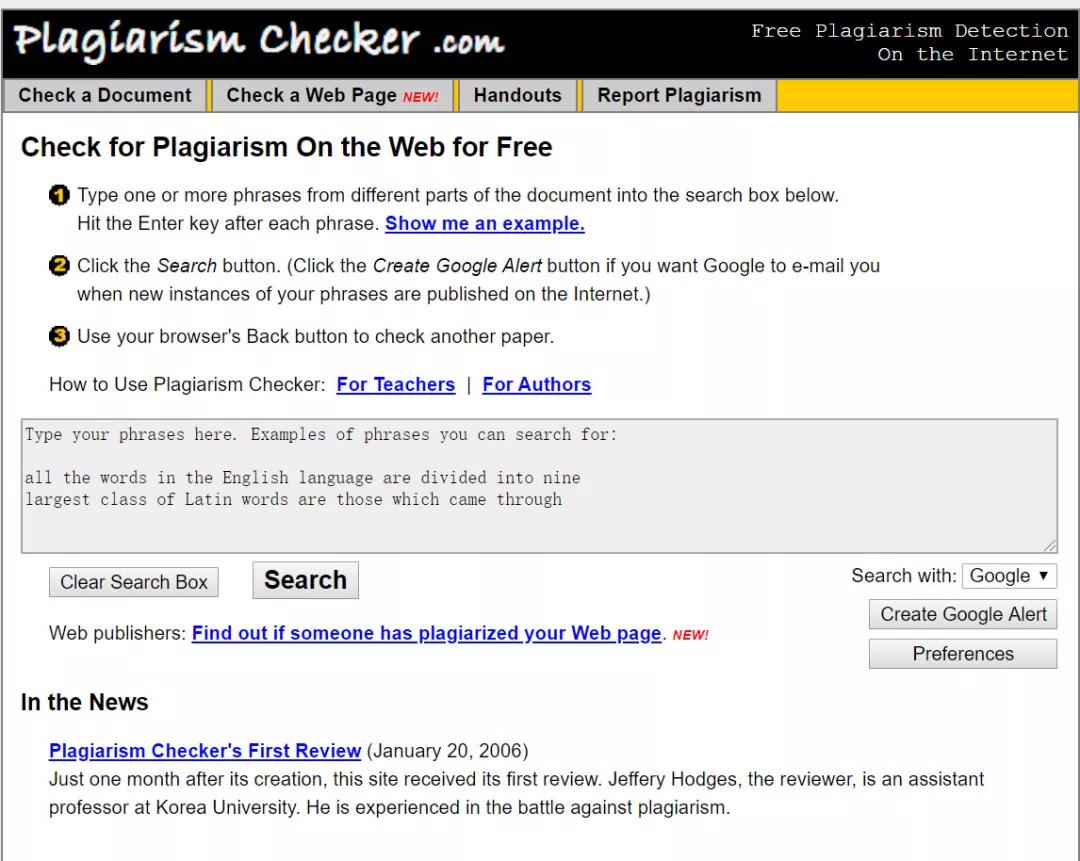The image size is (1080, 861).
Task: Focus the phrases search text box
Action: click(539, 486)
